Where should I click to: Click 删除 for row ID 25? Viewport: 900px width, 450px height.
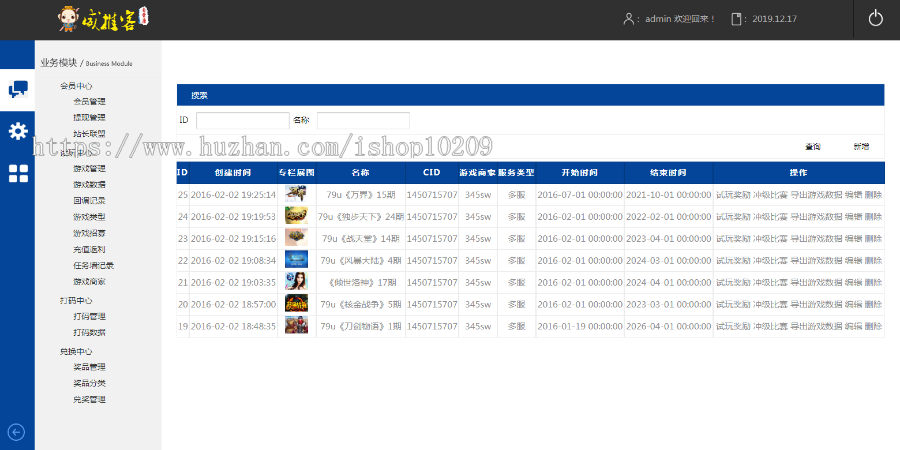click(x=873, y=194)
